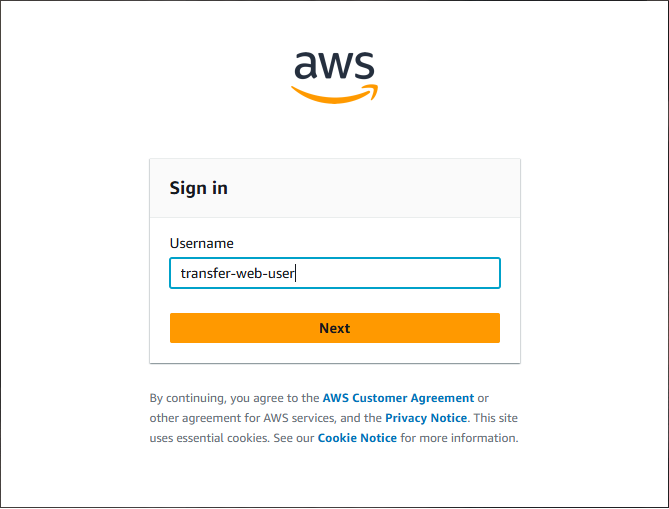Click the Sign in heading

[199, 188]
